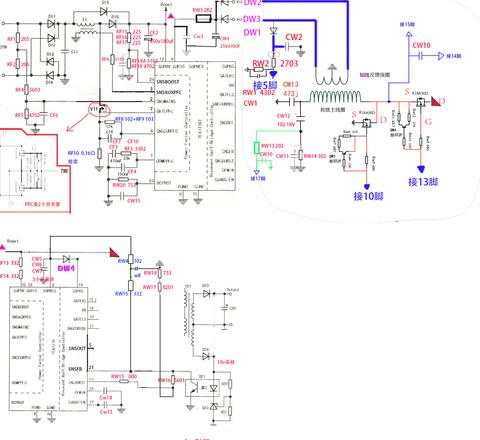Click the blue arrow above 接10脚
This screenshot has height=440, width=480.
click(367, 187)
